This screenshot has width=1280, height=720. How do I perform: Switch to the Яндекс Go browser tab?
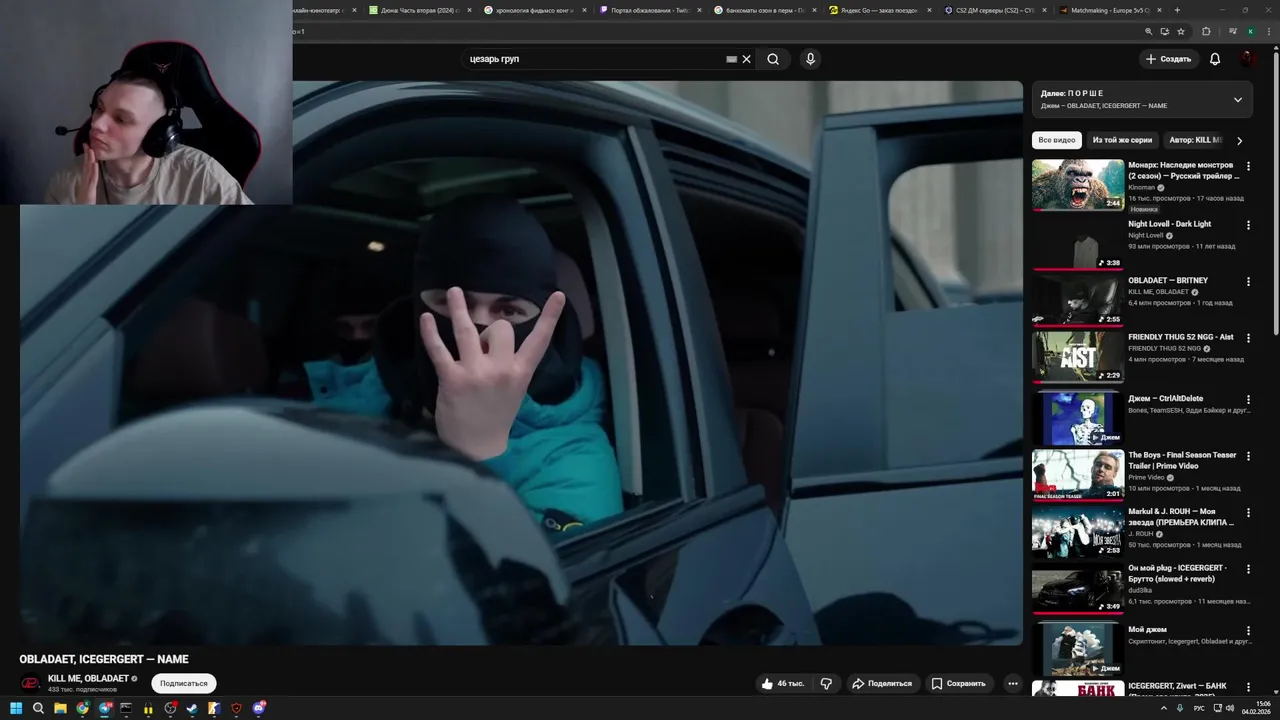(880, 10)
